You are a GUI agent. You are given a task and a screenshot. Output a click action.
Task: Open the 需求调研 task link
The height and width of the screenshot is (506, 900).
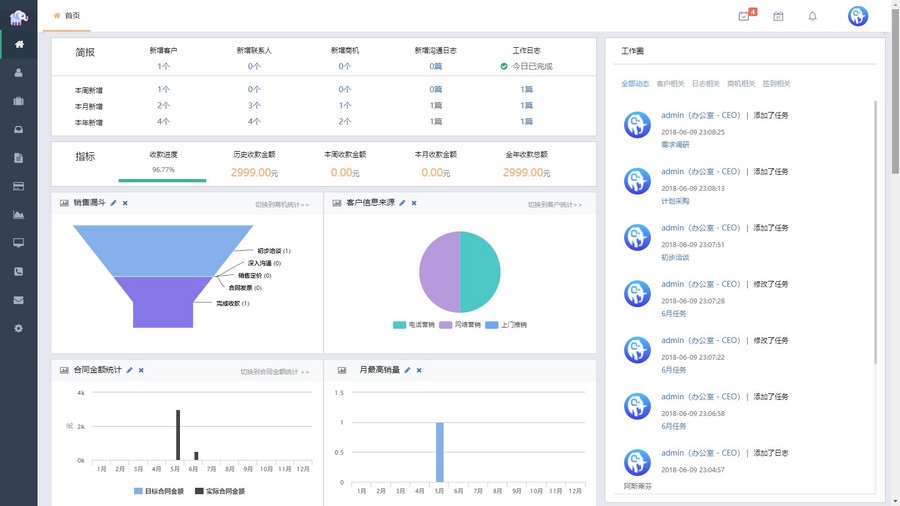click(x=675, y=145)
